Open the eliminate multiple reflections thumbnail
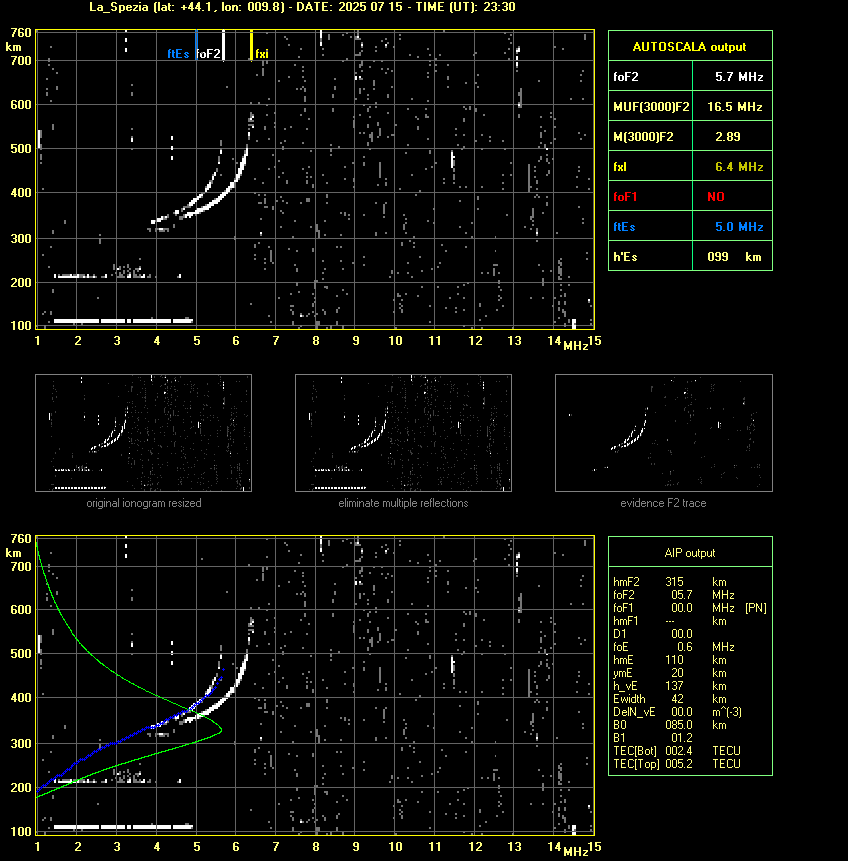848x861 pixels. [403, 433]
